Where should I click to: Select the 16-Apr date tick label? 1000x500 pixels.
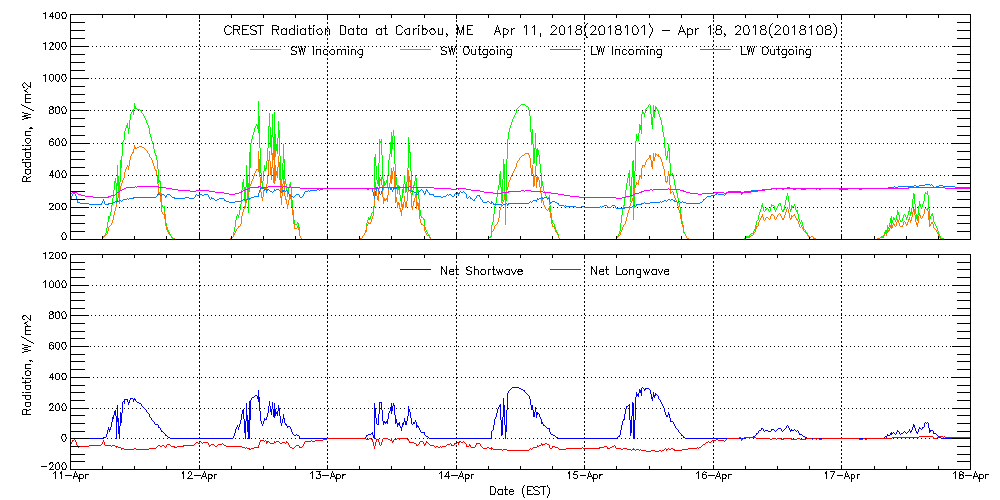[713, 477]
